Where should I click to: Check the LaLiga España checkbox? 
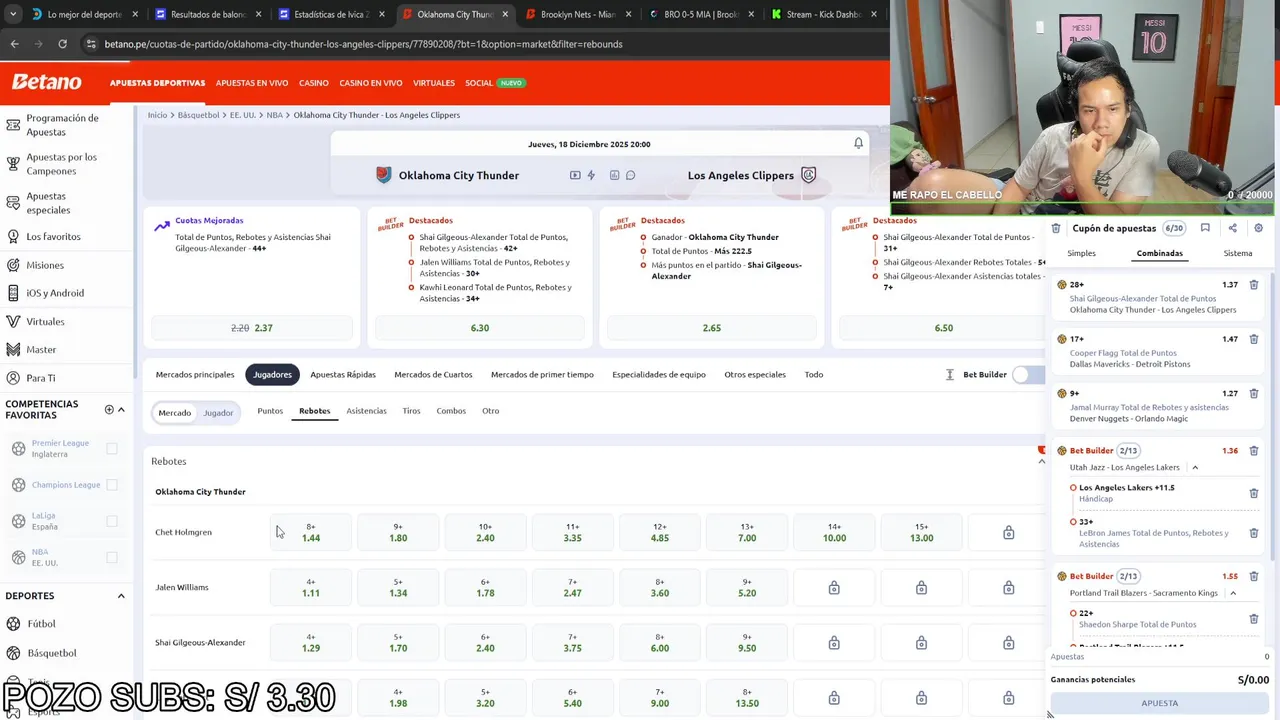coord(112,521)
